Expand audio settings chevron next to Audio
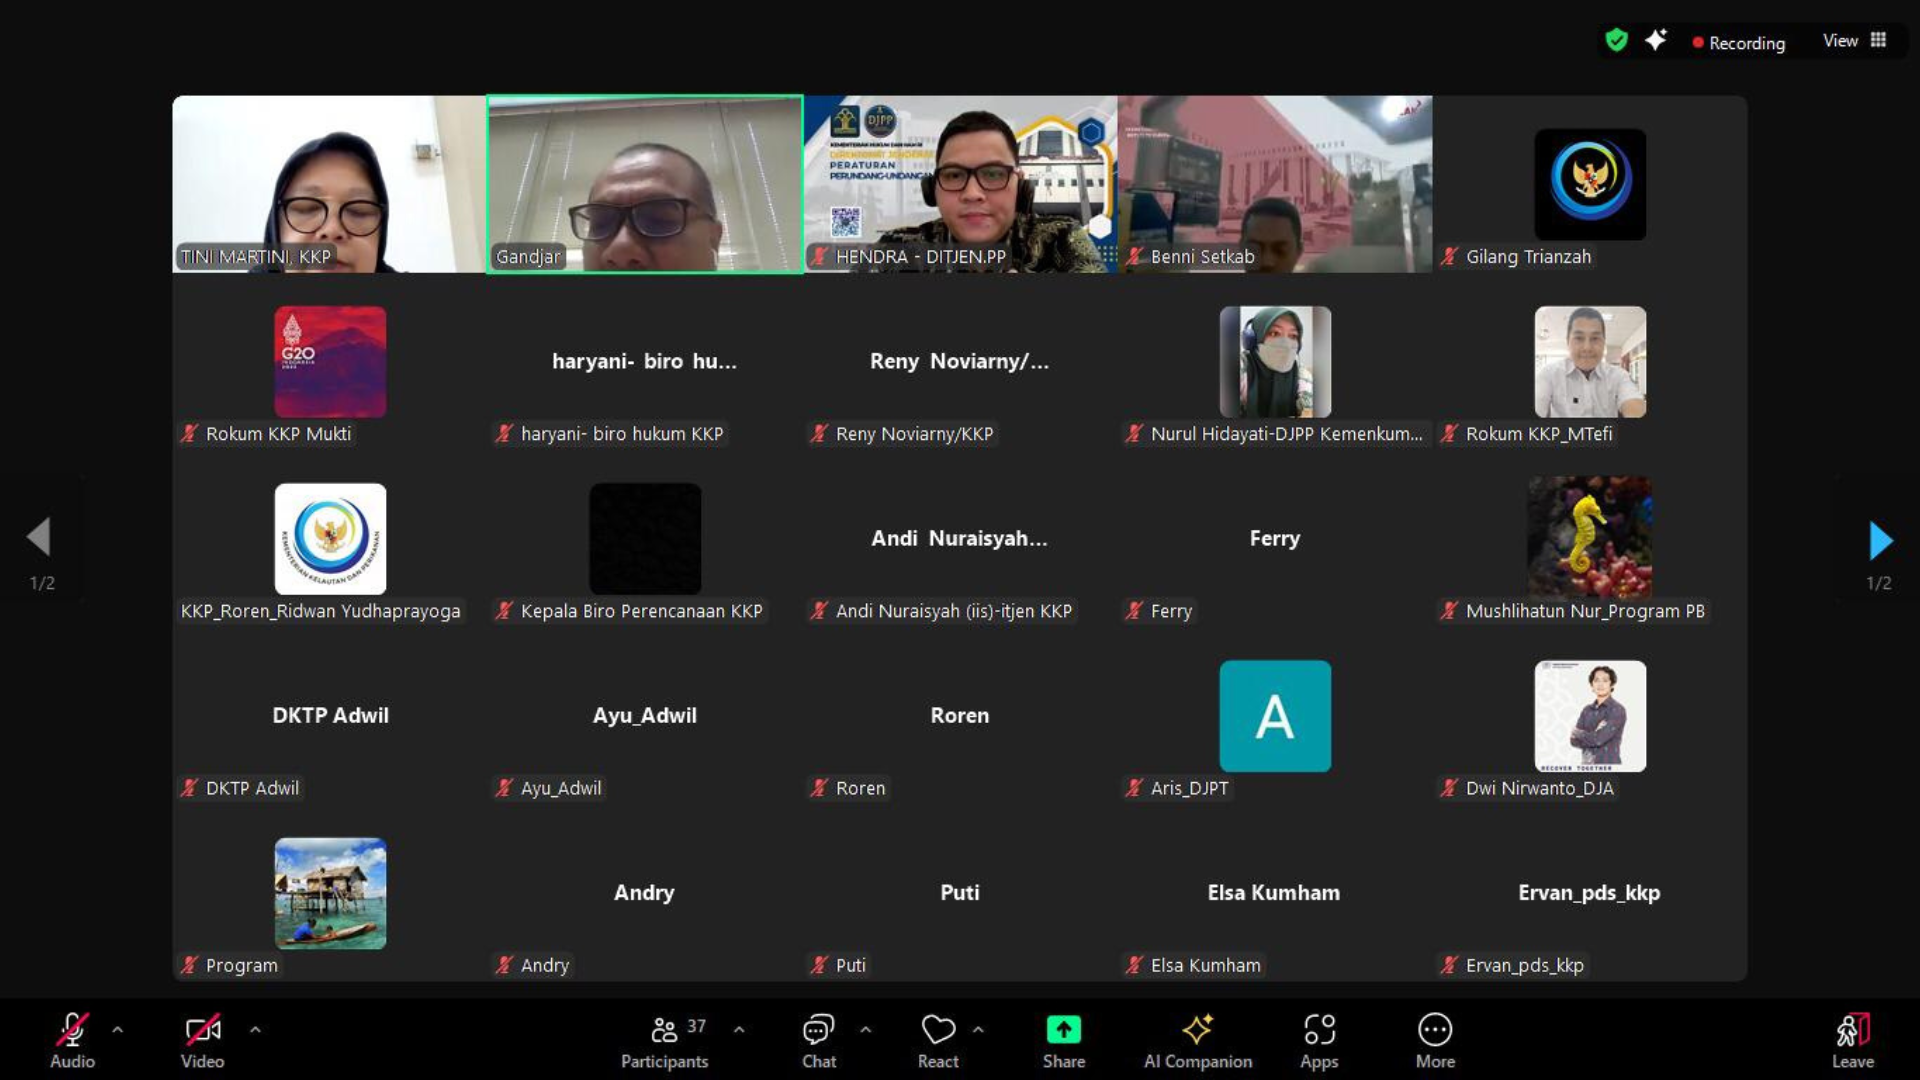This screenshot has height=1080, width=1920. (118, 1029)
